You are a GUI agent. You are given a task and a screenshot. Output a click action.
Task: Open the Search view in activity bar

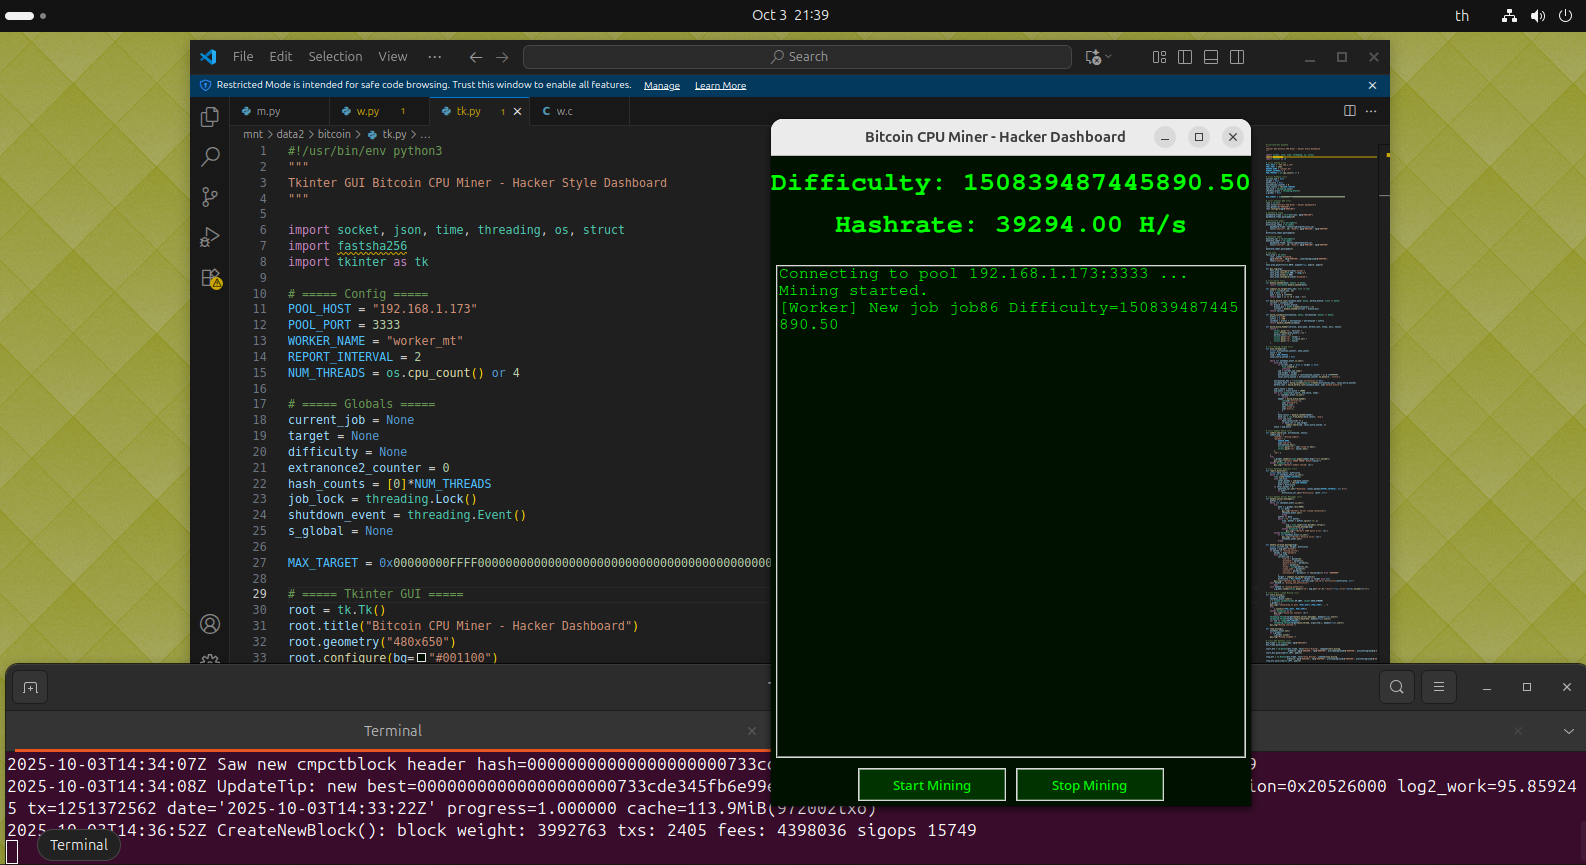(210, 157)
